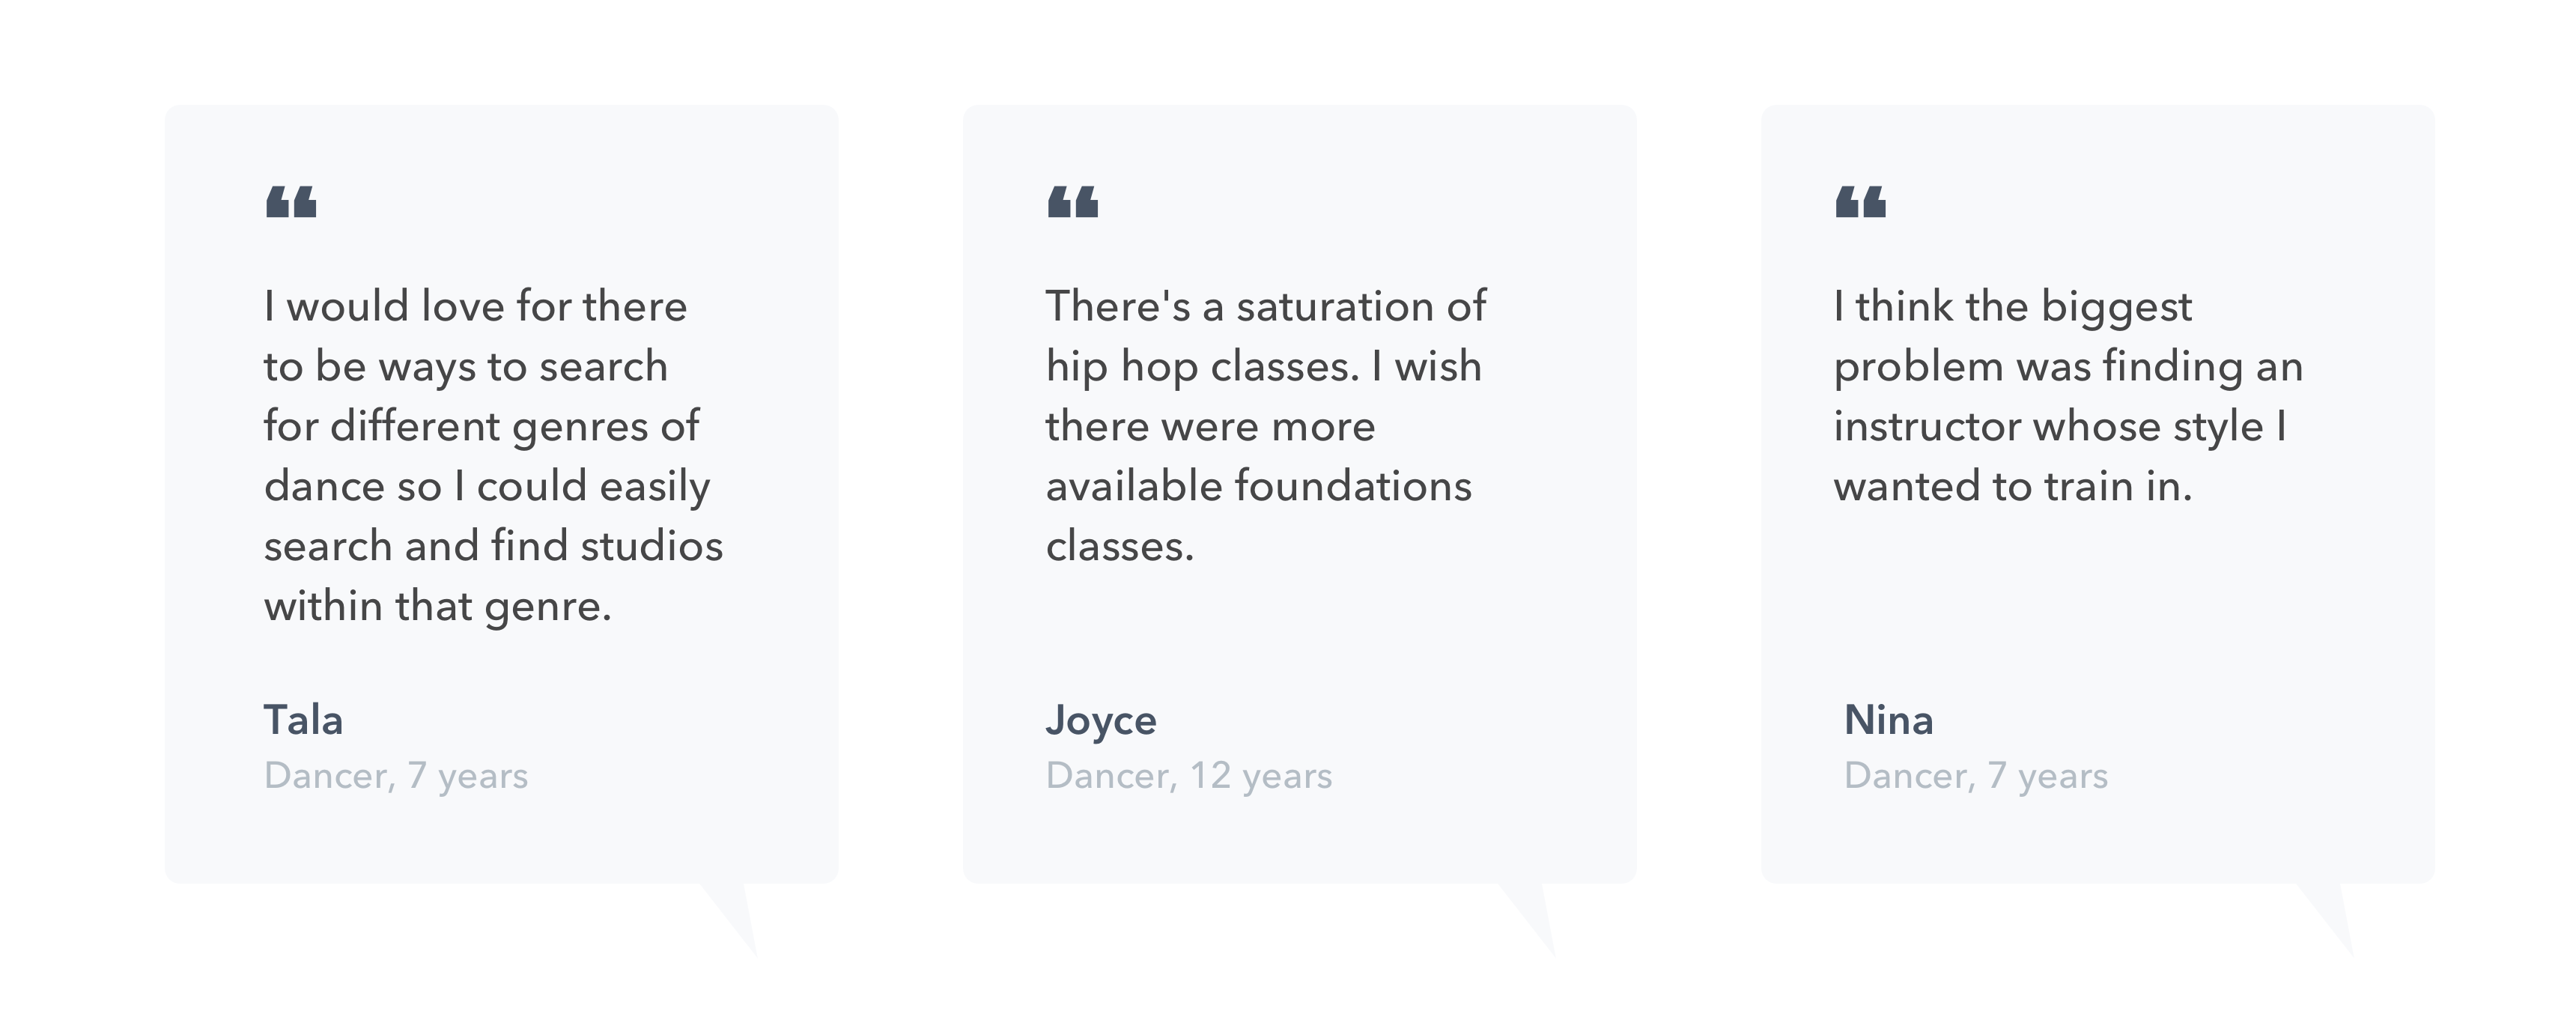Click the quotation mark icon above Tala's quote
The width and height of the screenshot is (2576, 1020).
291,202
